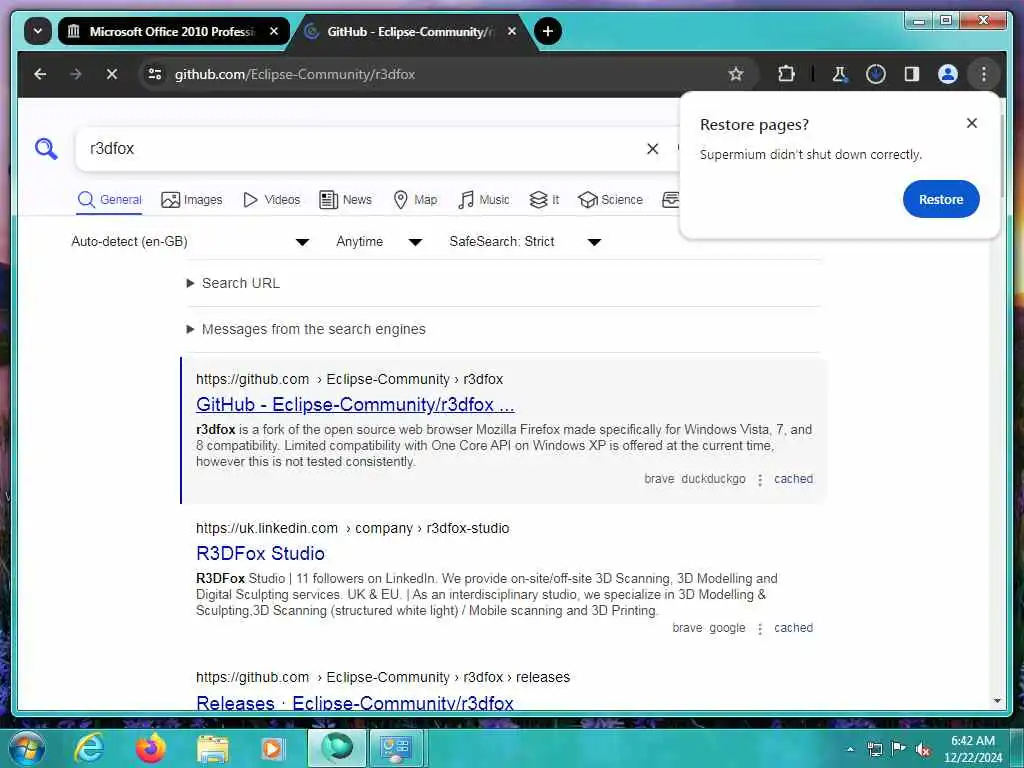Screen dimensions: 1024x768
Task: Stop loading the page
Action: 112,74
